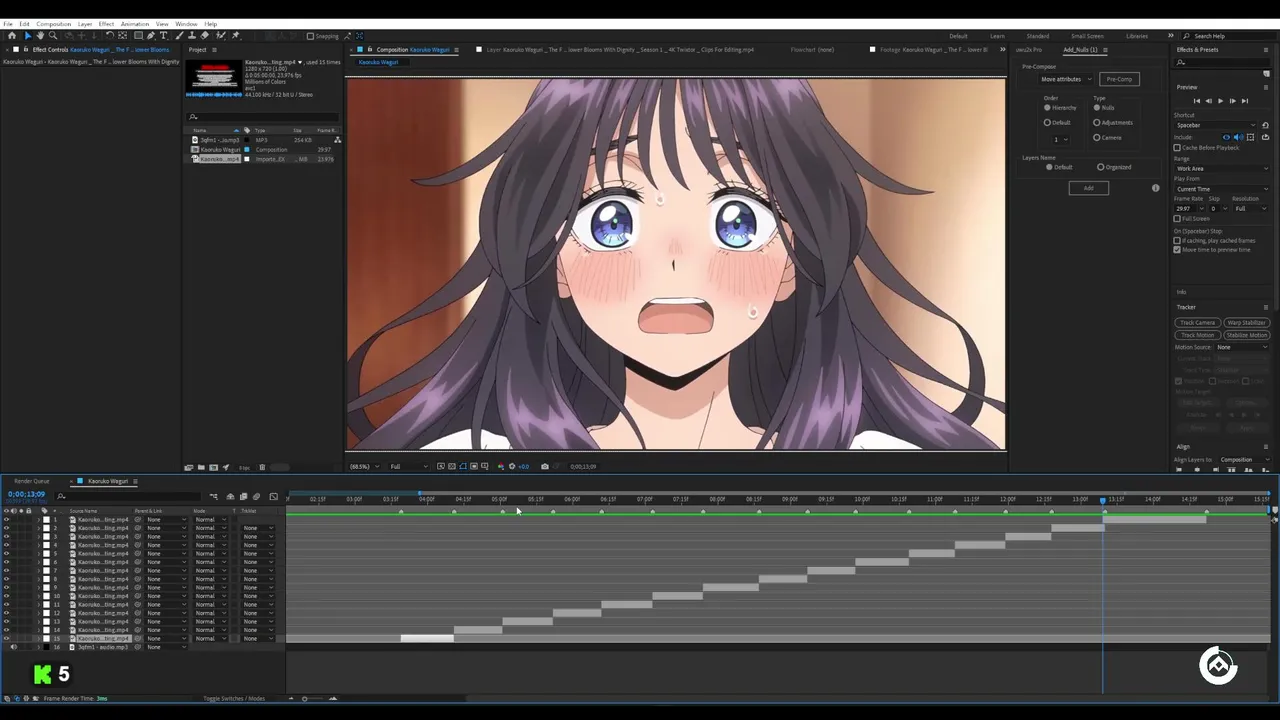
Task: Click the Track Camera button
Action: click(1197, 323)
